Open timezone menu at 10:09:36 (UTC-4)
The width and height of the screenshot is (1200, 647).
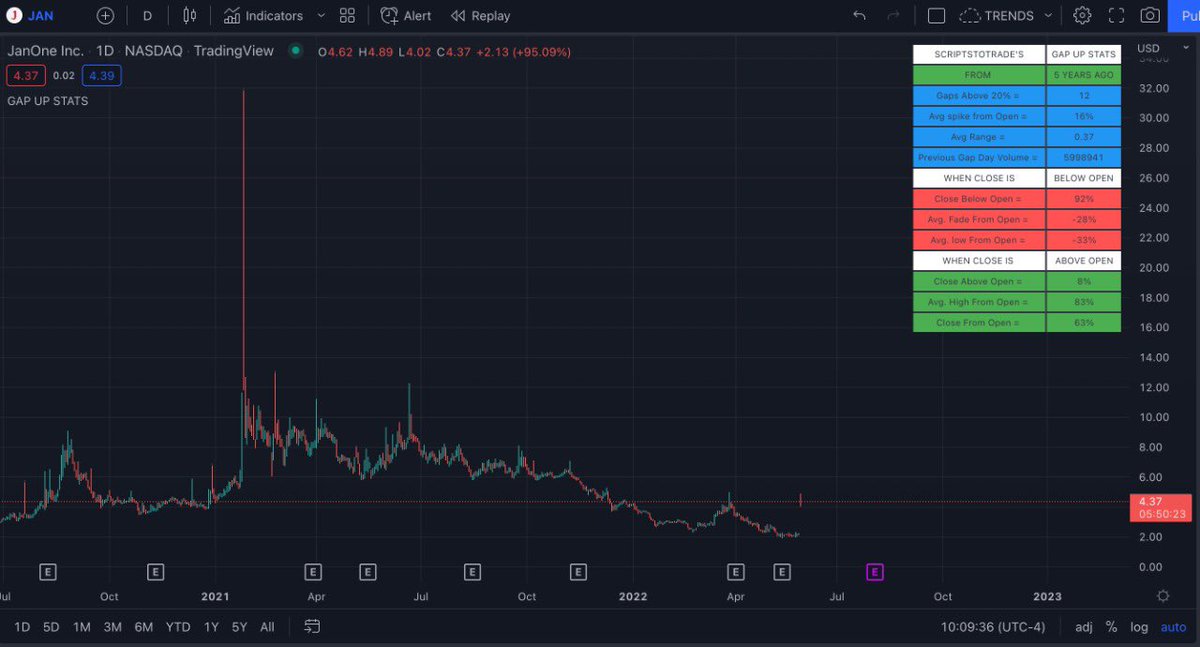click(x=992, y=627)
